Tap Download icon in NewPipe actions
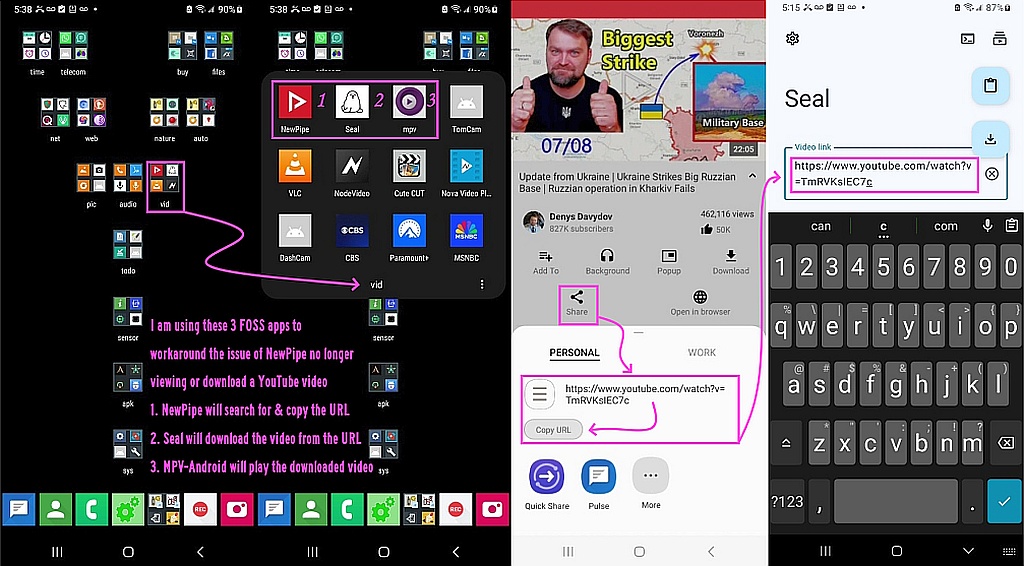Viewport: 1024px width, 566px height. click(x=731, y=255)
